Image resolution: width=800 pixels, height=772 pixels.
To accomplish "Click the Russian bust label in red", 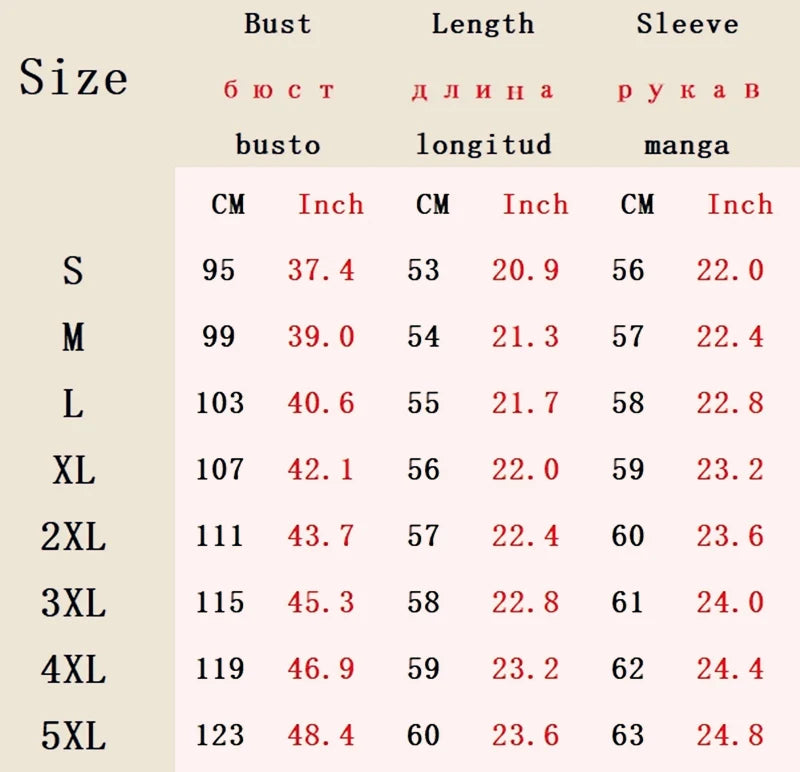I will tap(278, 90).
